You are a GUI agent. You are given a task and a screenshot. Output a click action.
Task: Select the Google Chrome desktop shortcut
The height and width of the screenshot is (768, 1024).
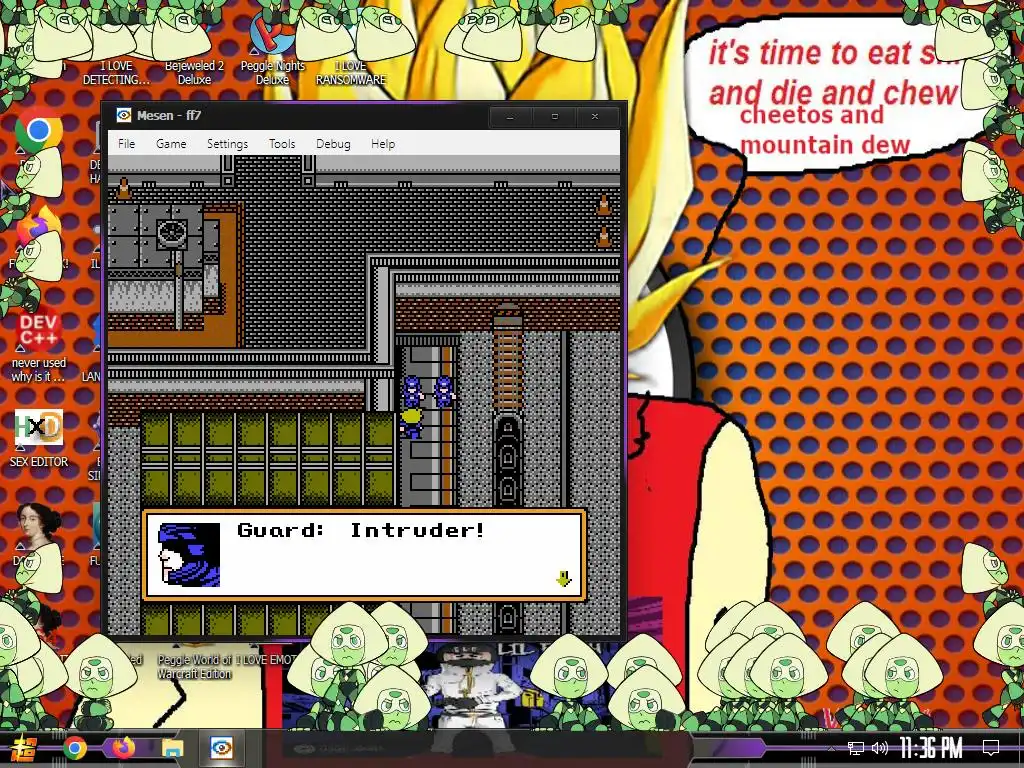click(39, 131)
